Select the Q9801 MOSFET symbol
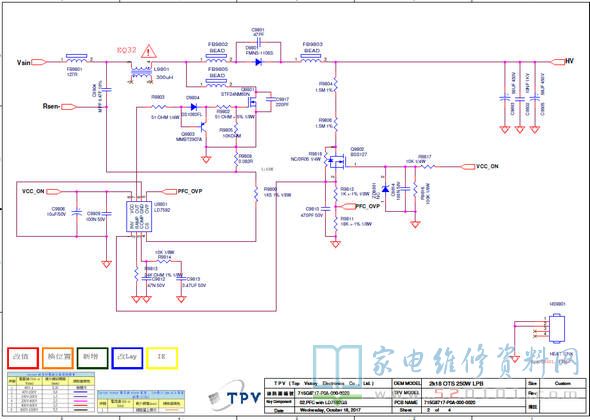Image resolution: width=590 pixels, height=420 pixels. (252, 102)
